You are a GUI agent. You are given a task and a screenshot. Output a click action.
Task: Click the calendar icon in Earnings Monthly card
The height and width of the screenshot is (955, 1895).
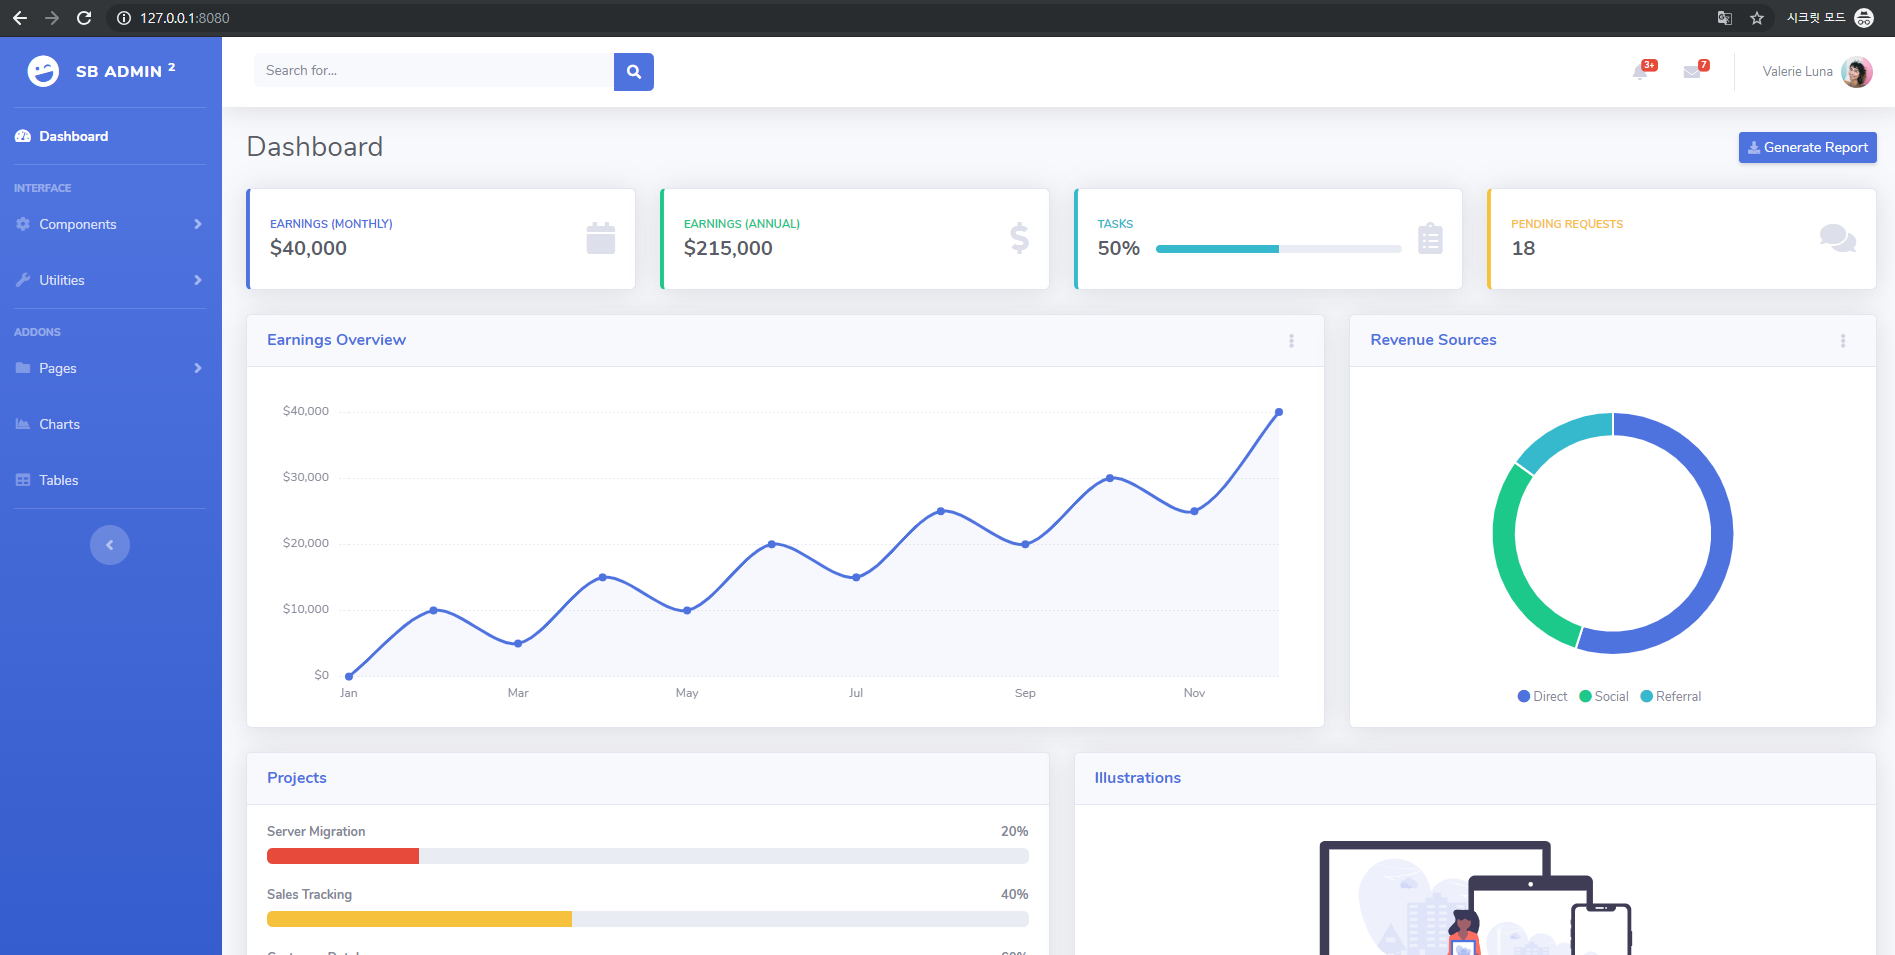click(601, 238)
